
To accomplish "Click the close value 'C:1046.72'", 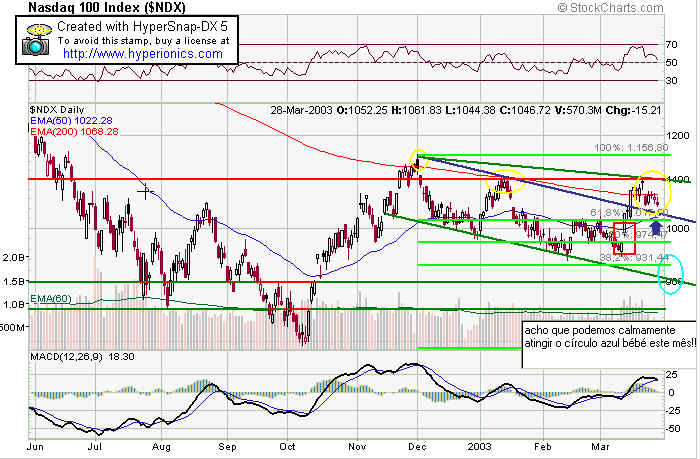I will pos(525,110).
